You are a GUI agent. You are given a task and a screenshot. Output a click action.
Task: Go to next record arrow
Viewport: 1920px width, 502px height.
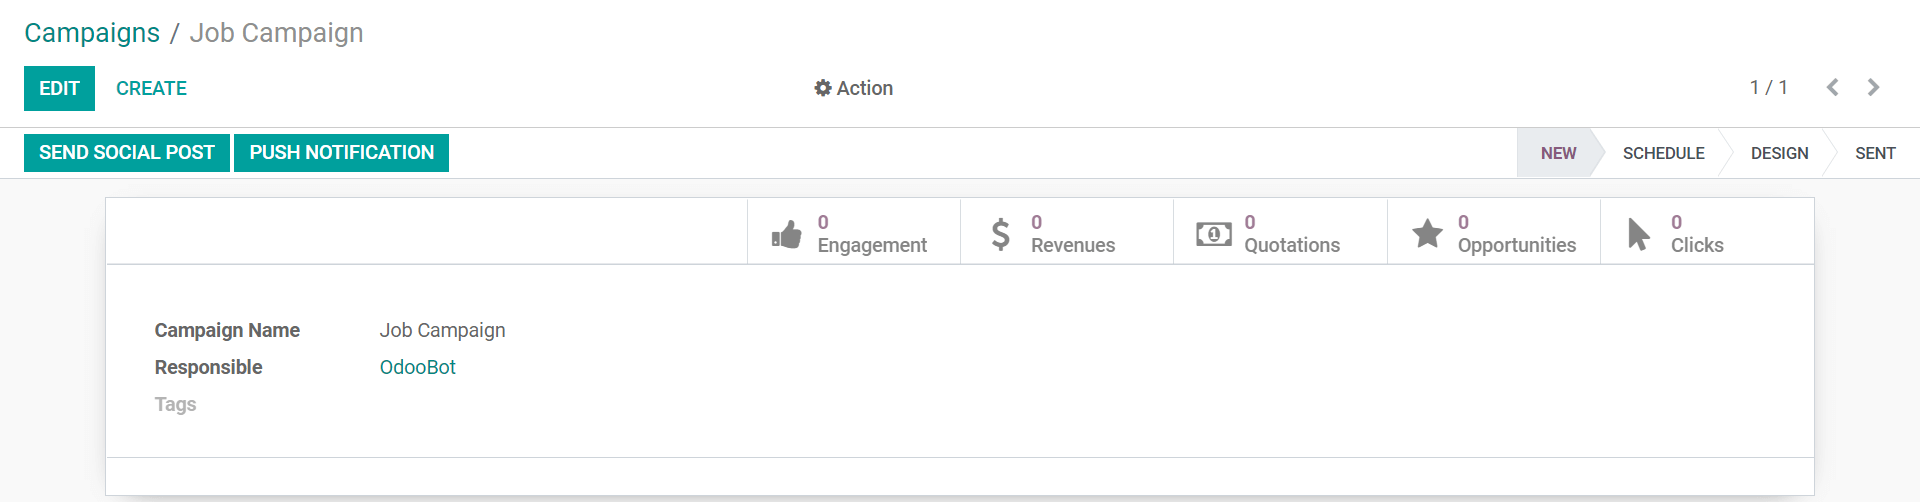pyautogui.click(x=1873, y=88)
